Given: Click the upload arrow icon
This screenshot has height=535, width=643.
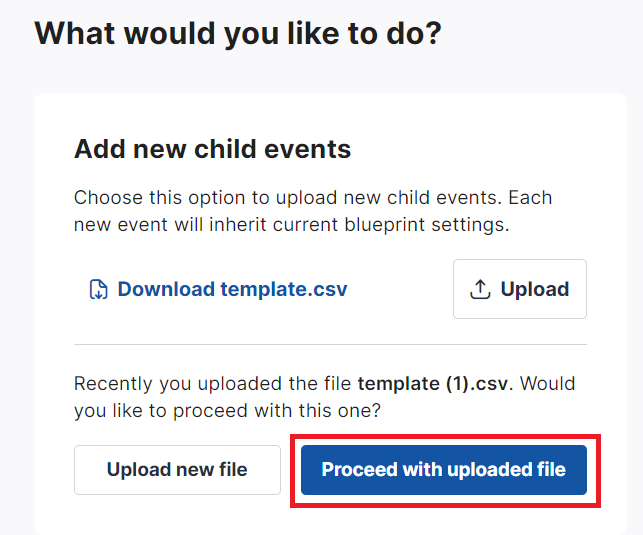Looking at the screenshot, I should (481, 289).
